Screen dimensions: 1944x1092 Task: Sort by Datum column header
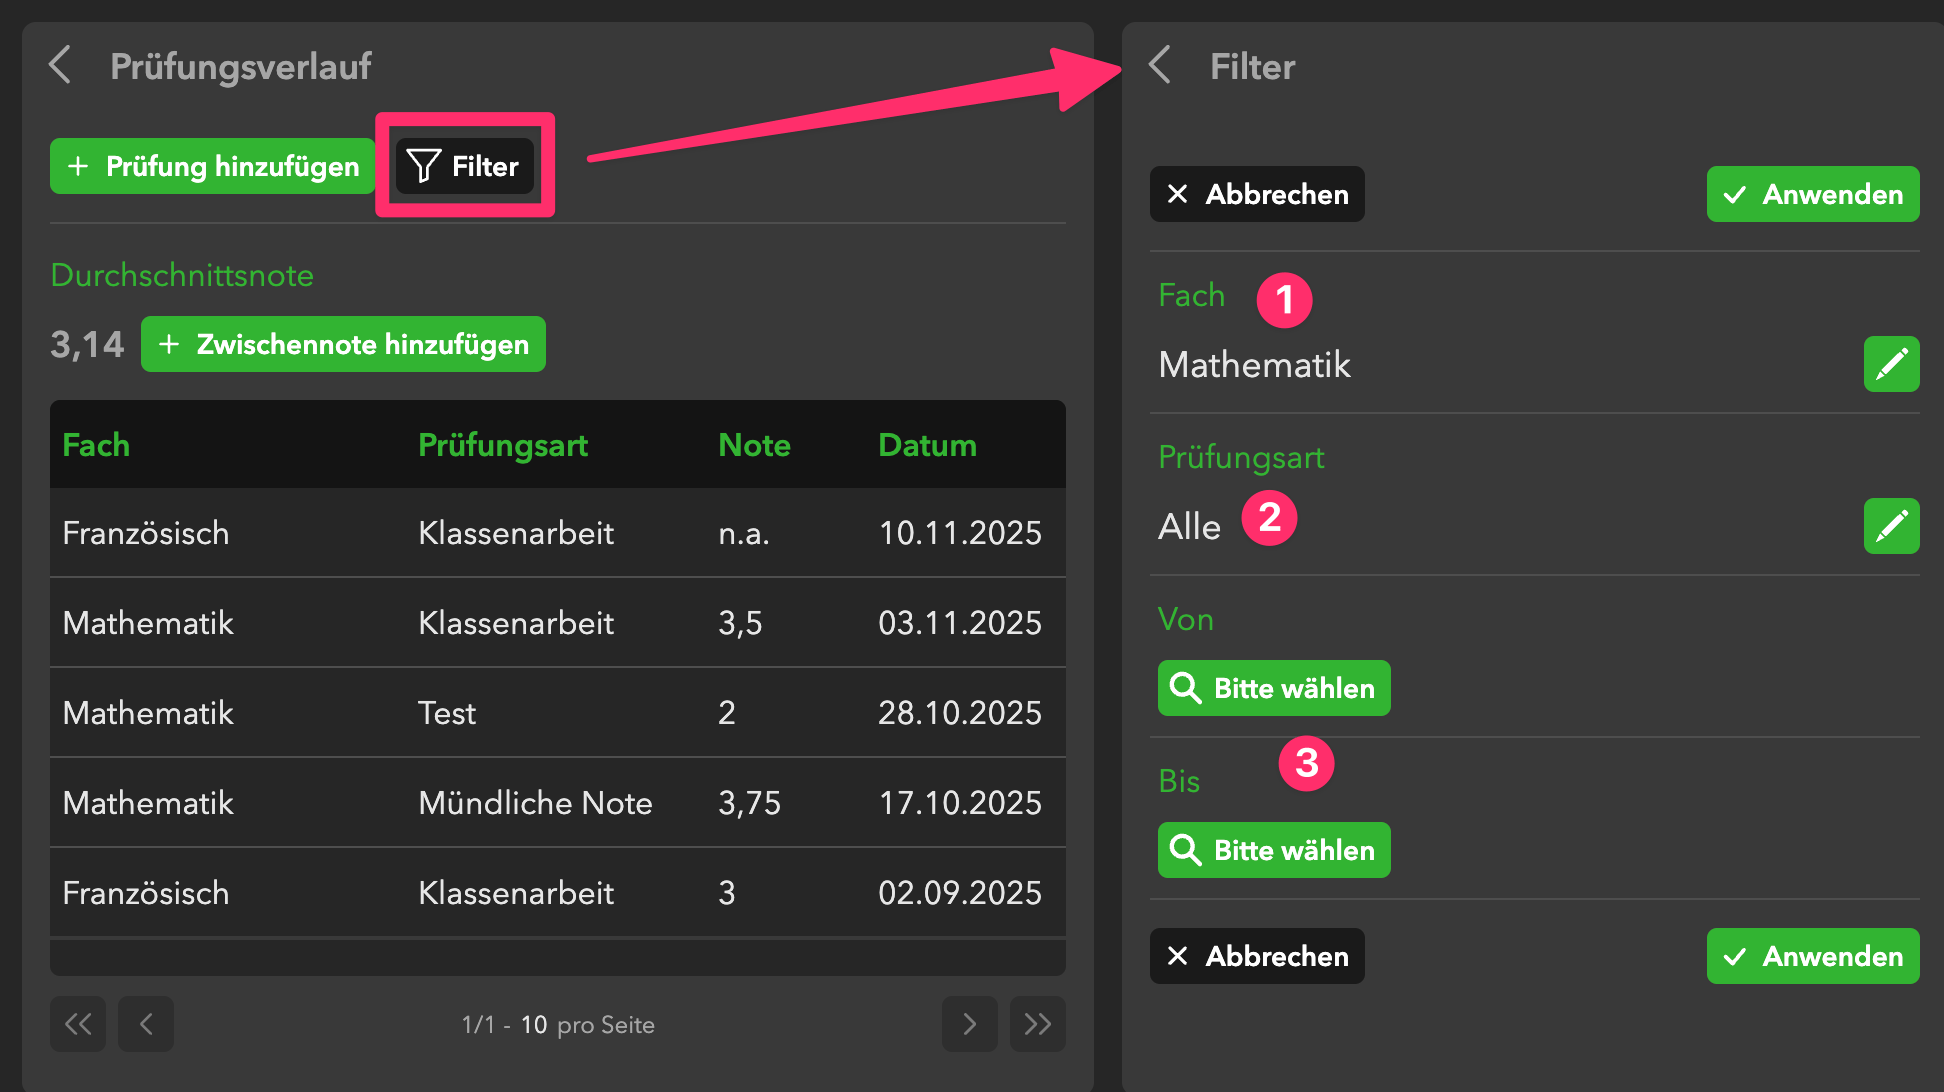[927, 445]
